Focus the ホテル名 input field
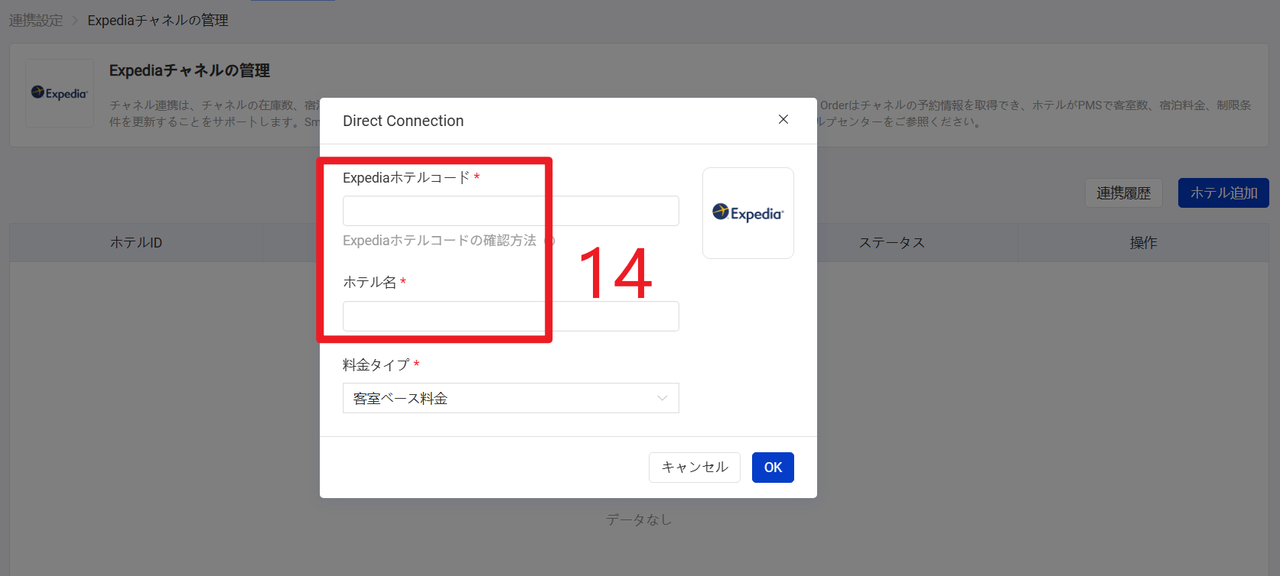This screenshot has height=576, width=1280. tap(510, 316)
